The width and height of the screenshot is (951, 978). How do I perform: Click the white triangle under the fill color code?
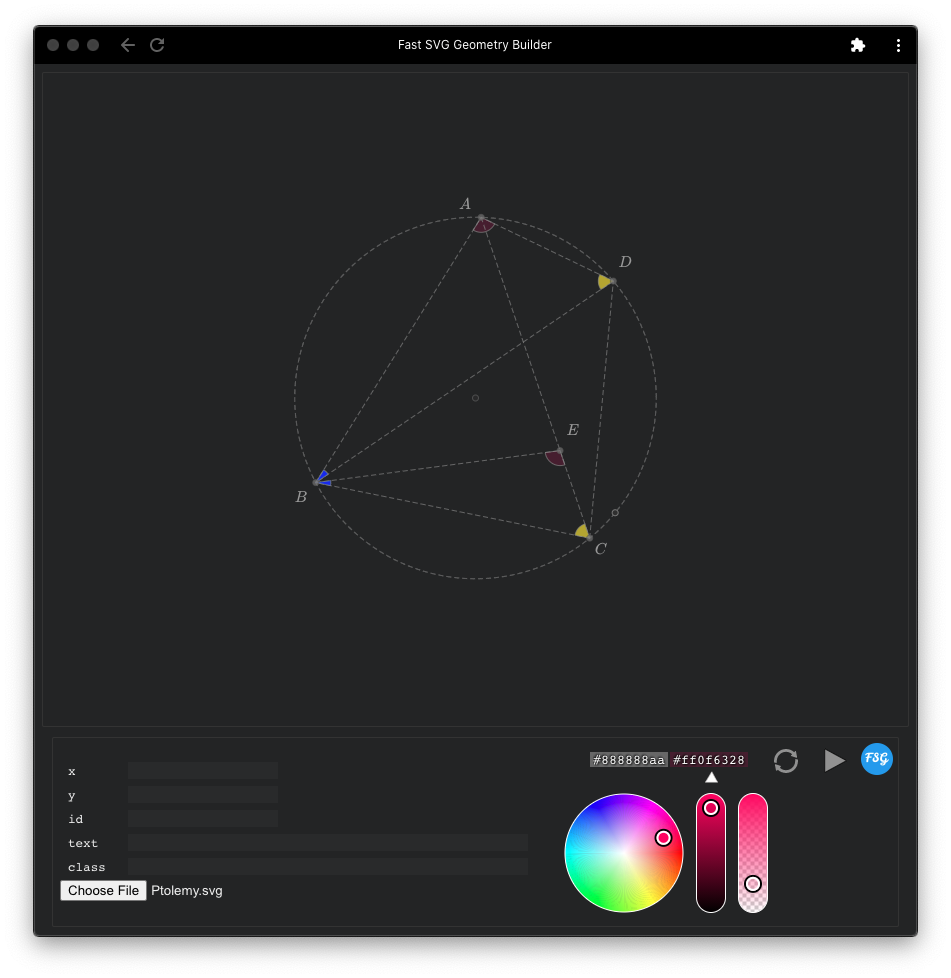point(711,777)
